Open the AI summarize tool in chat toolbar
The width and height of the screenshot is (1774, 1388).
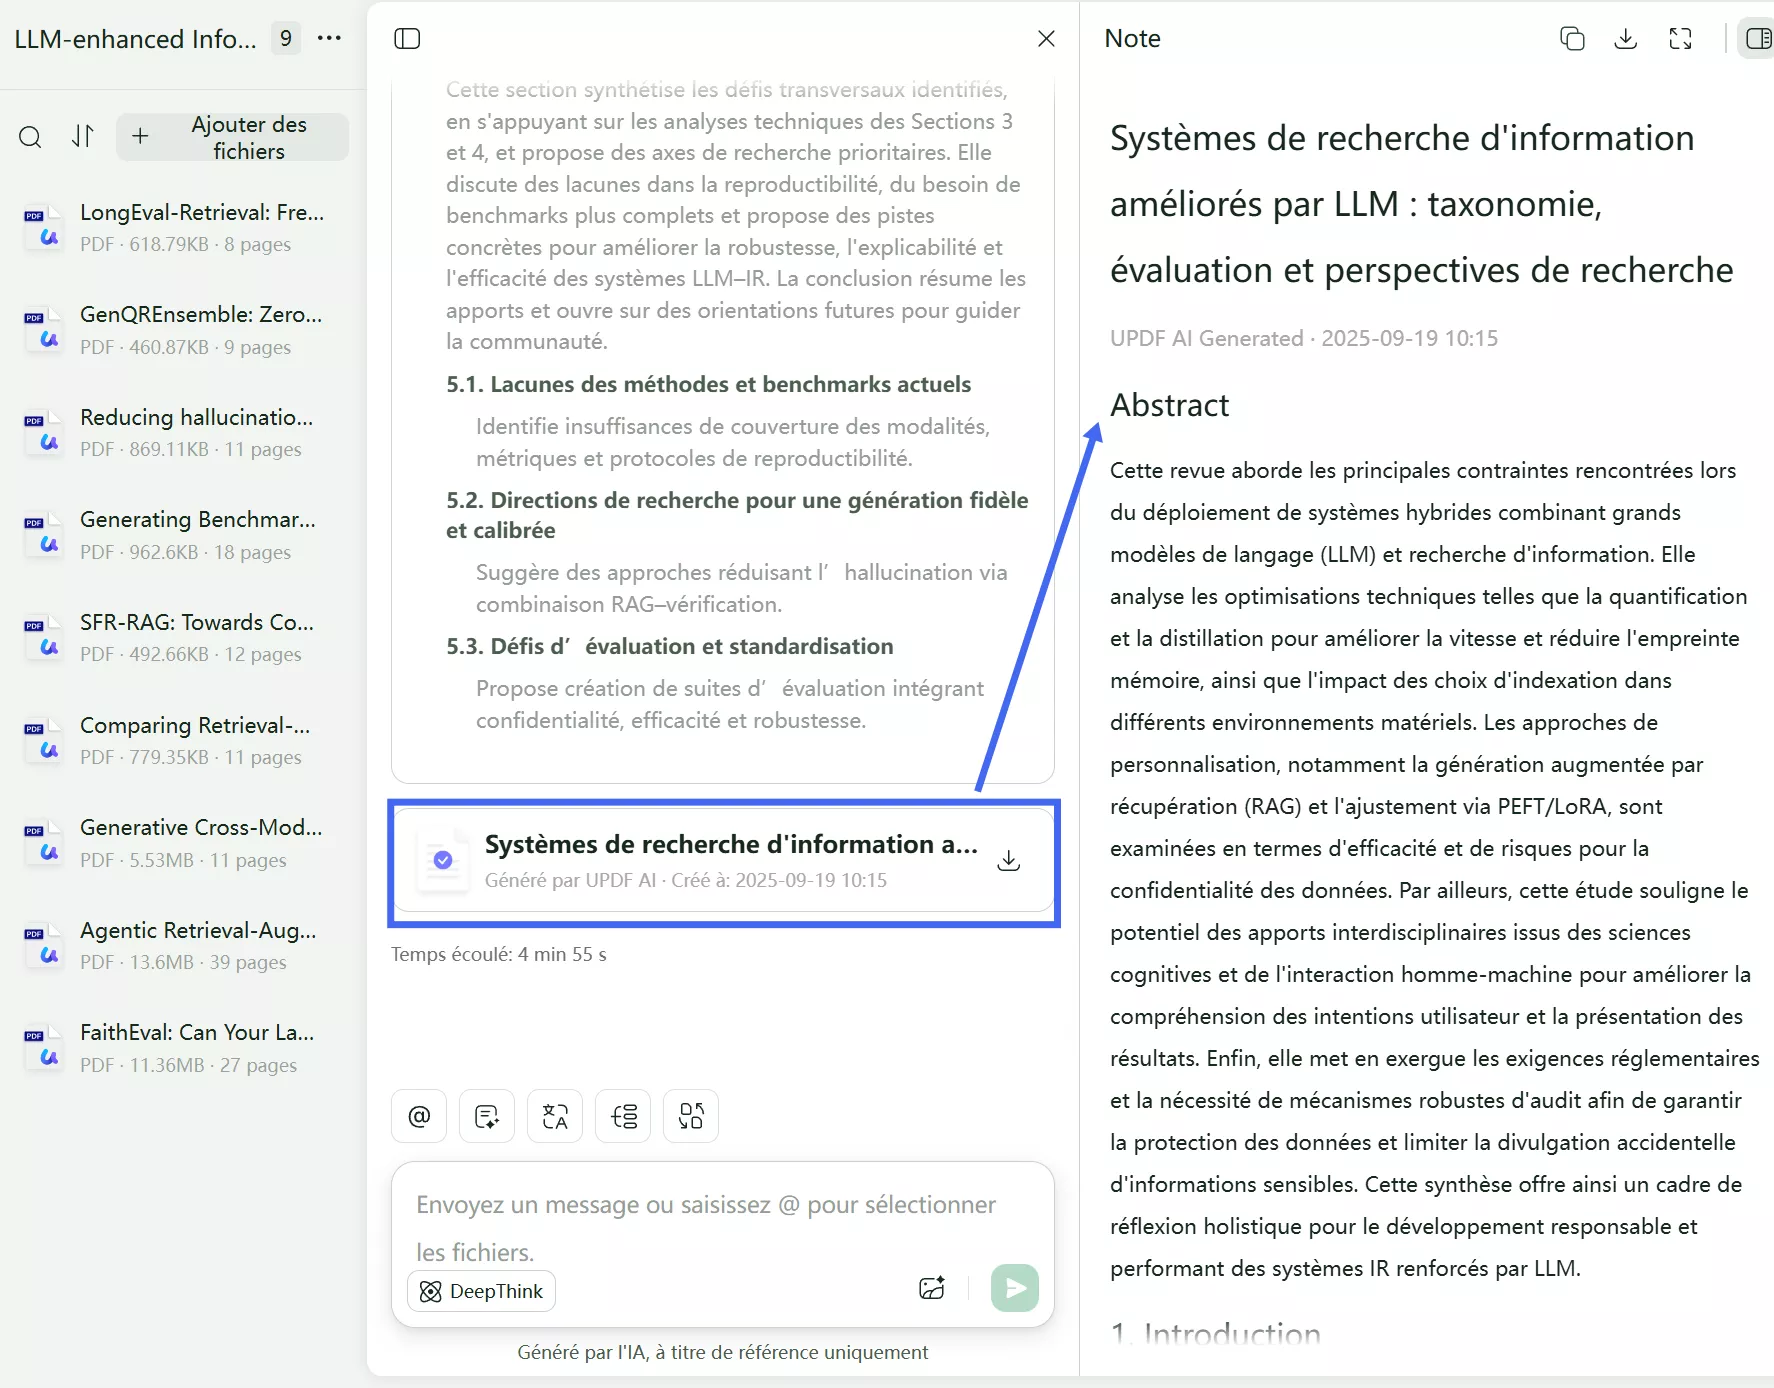487,1115
